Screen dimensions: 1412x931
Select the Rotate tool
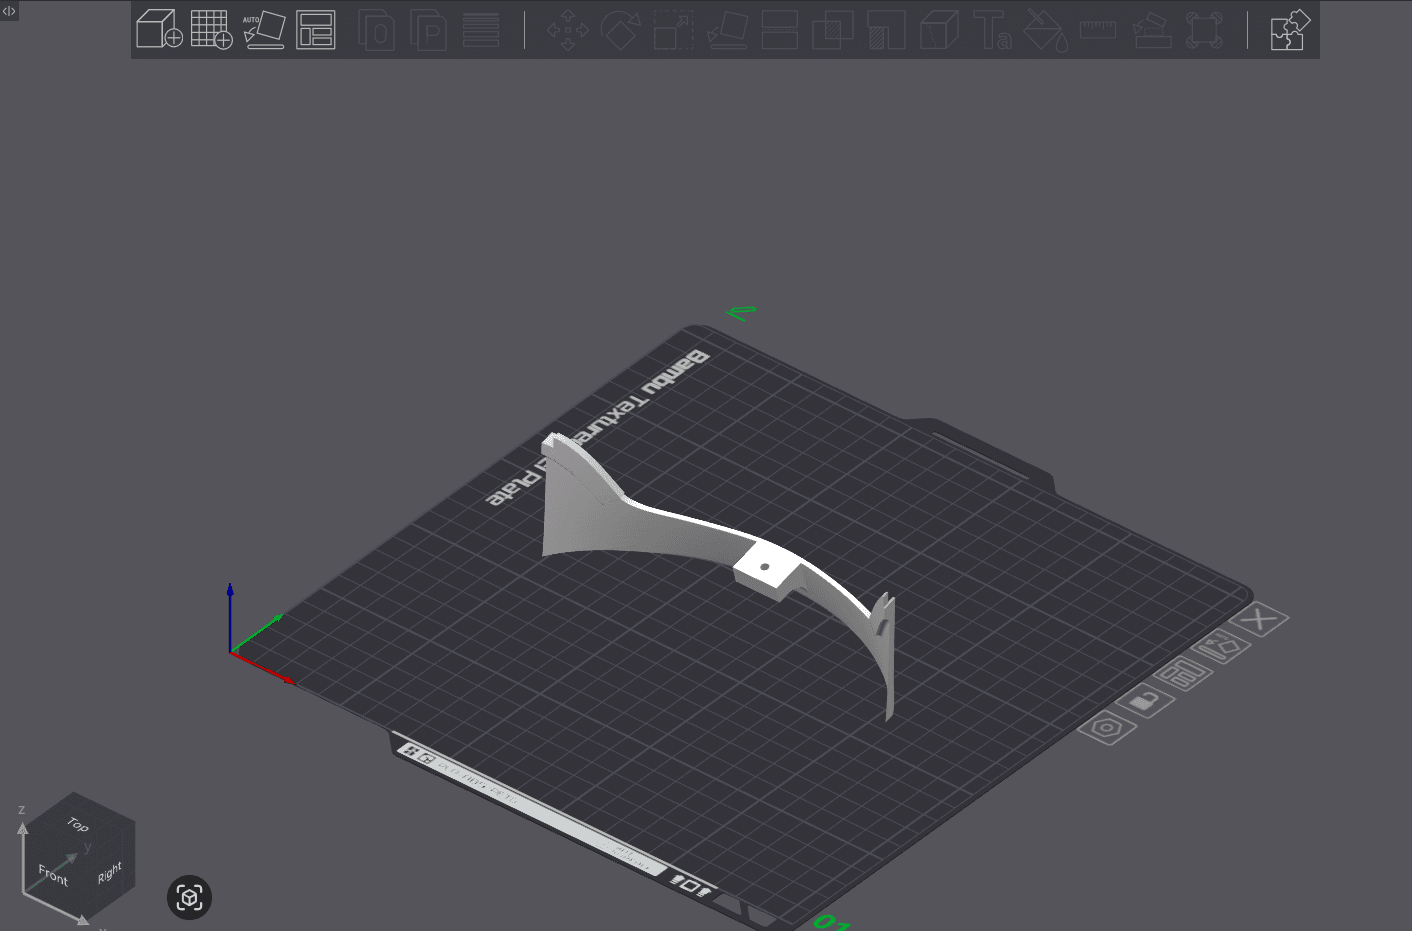[x=620, y=29]
